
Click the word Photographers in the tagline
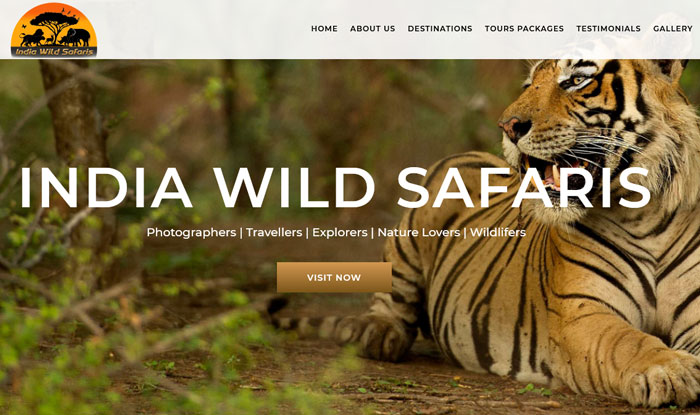click(191, 232)
